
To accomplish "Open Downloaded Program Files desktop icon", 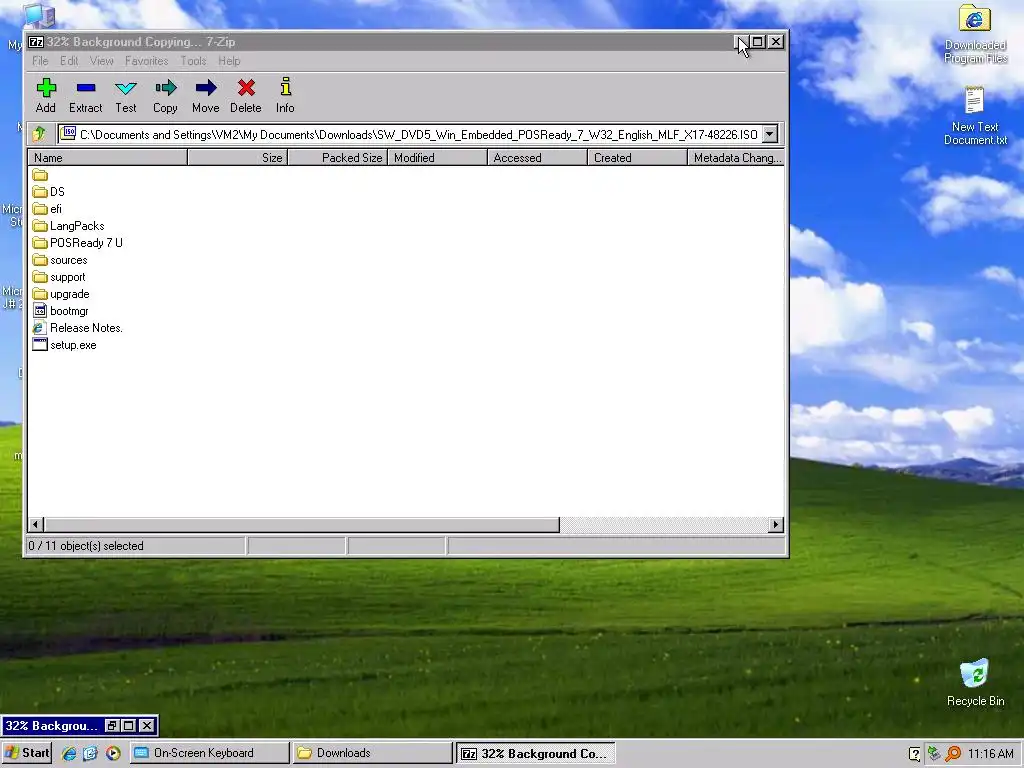I will tap(975, 35).
